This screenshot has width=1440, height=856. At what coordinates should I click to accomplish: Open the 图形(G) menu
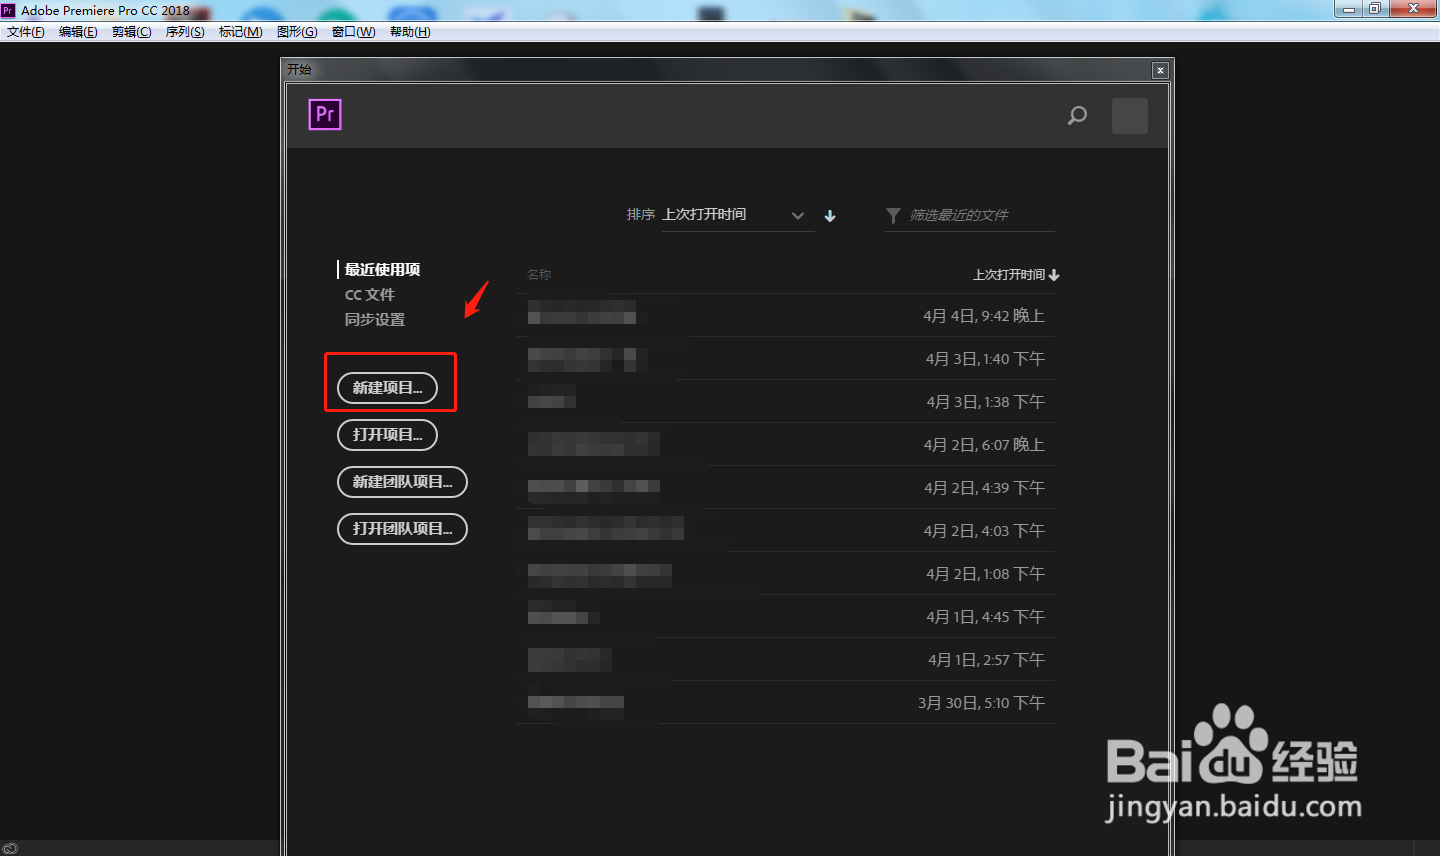click(297, 32)
